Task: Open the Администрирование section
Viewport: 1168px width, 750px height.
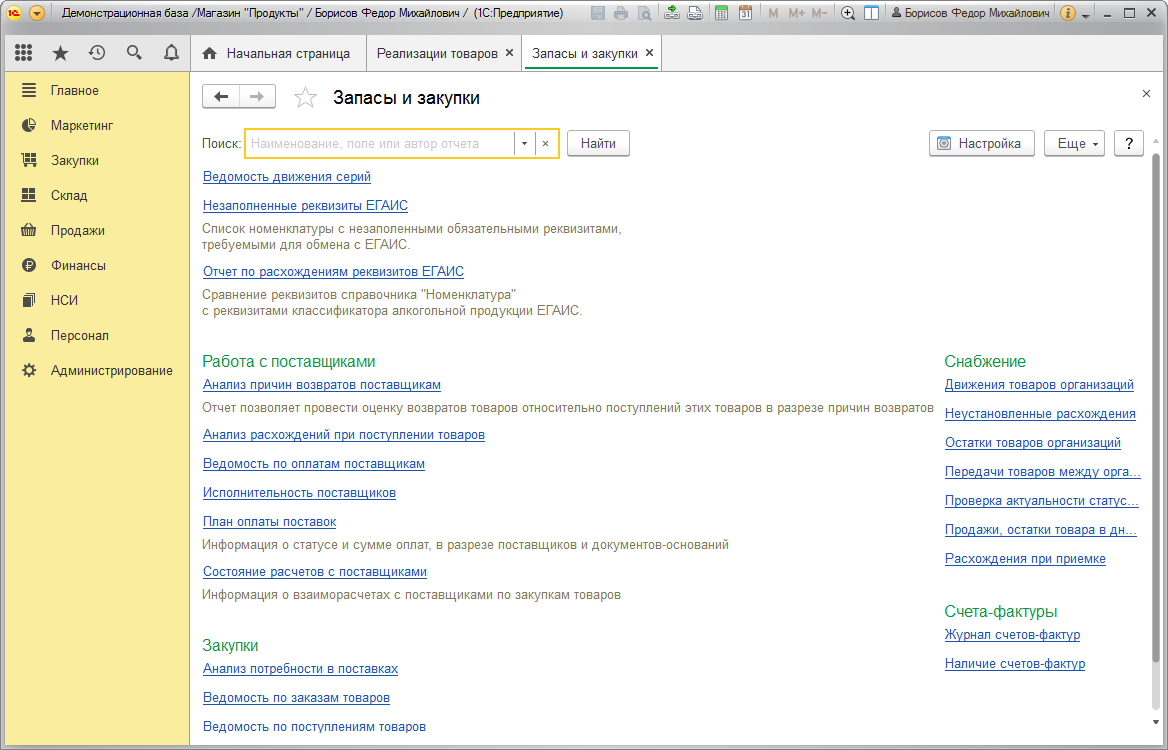Action: (x=112, y=370)
